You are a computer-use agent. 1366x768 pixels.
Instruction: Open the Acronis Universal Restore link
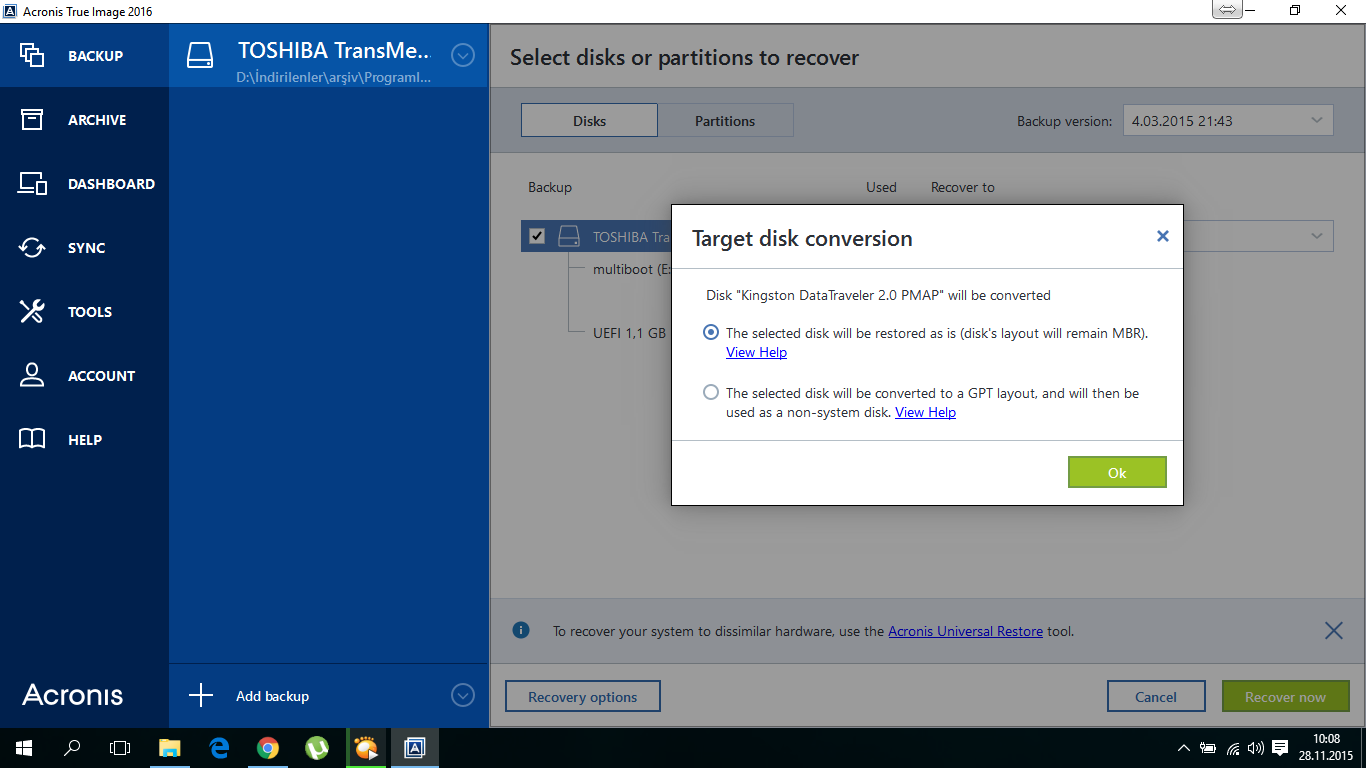coord(965,631)
